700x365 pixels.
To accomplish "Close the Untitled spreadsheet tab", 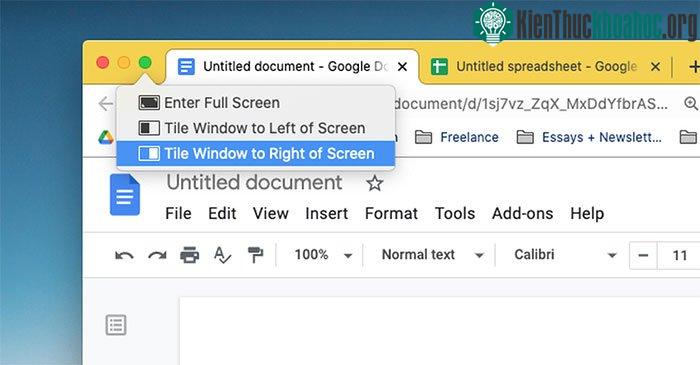I will click(x=655, y=67).
